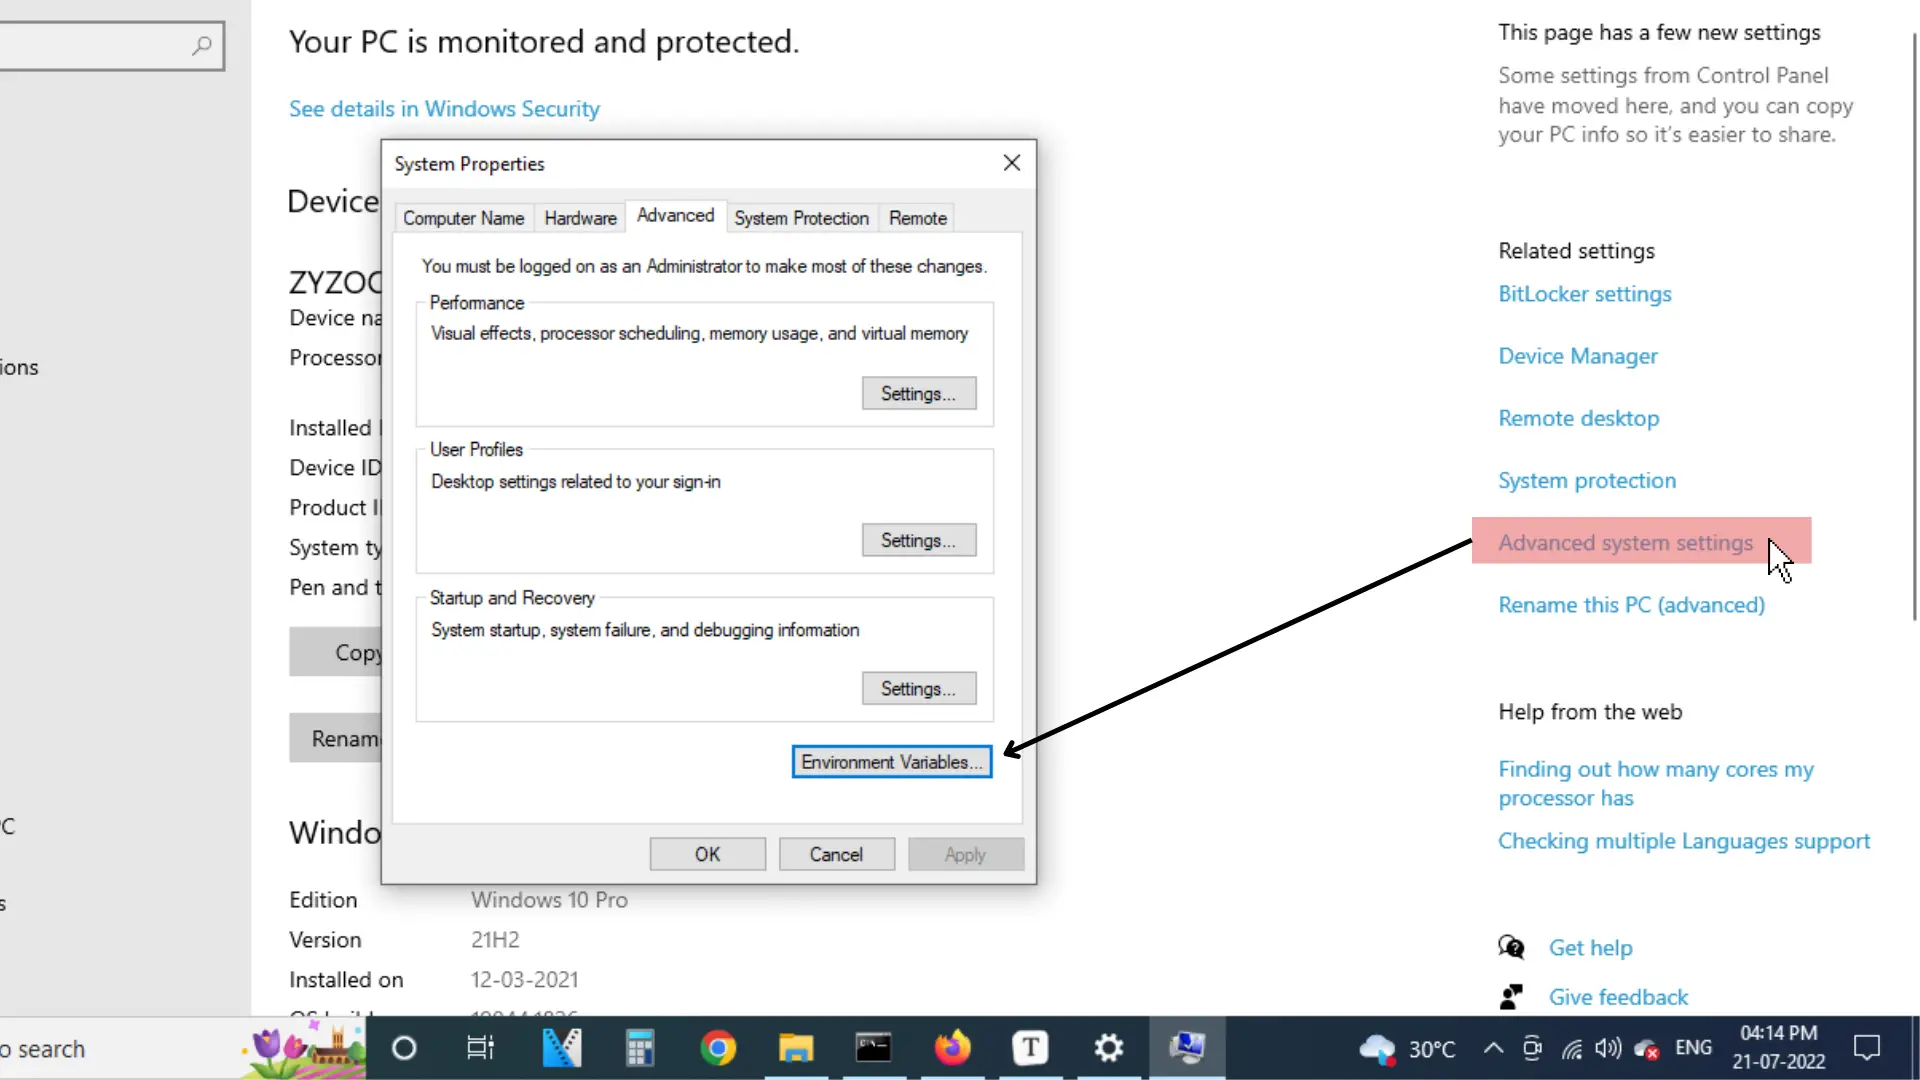
Task: Click the Search bar icon
Action: click(202, 45)
